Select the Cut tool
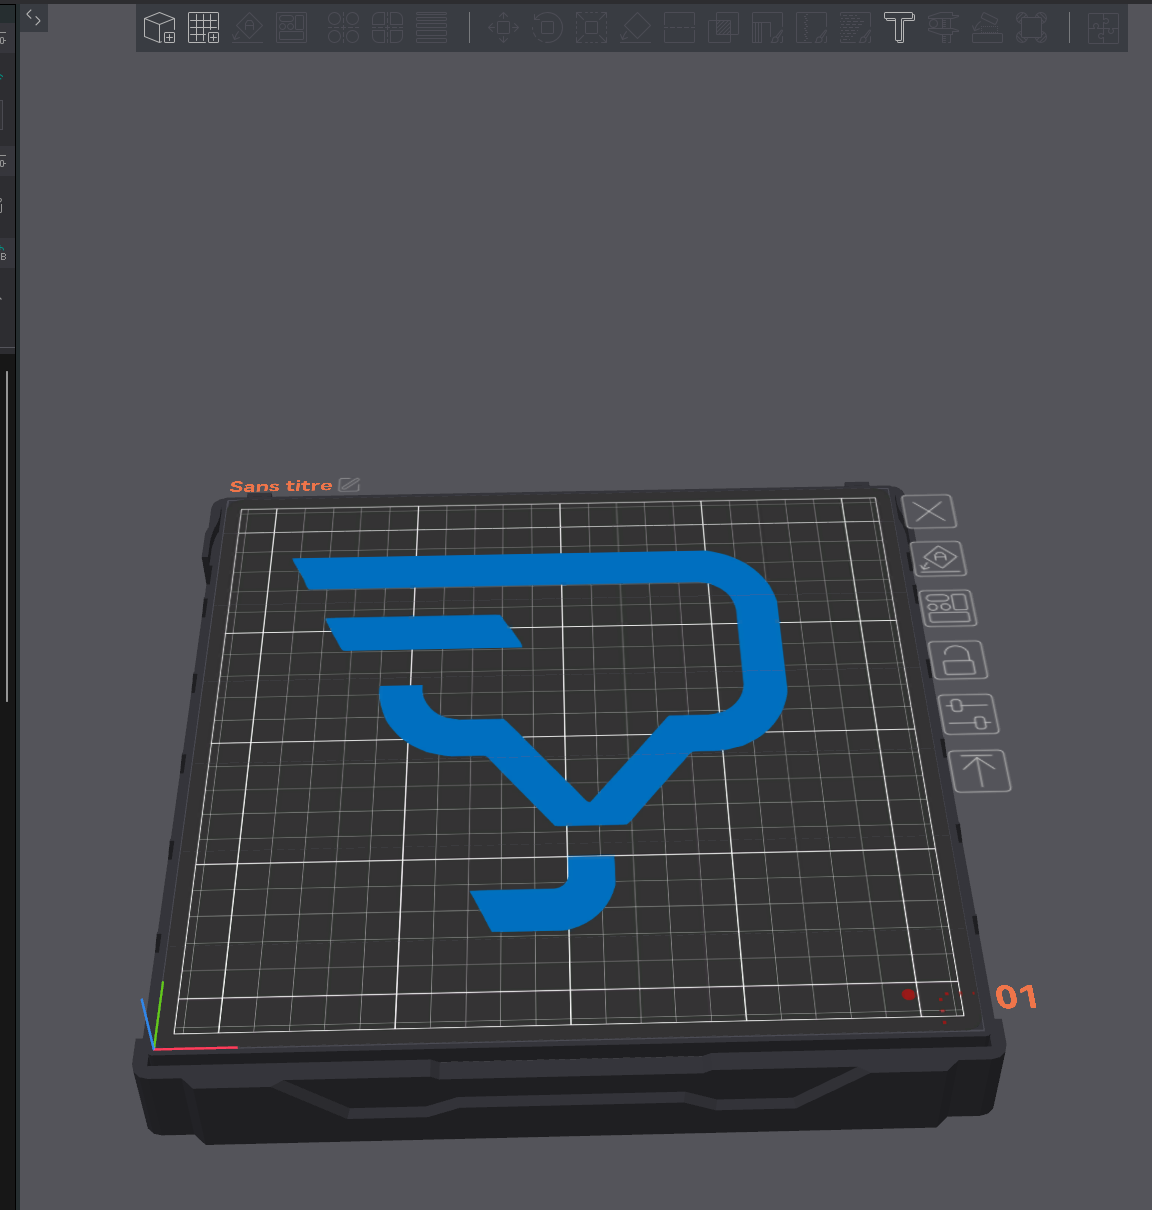The image size is (1152, 1210). tap(679, 27)
